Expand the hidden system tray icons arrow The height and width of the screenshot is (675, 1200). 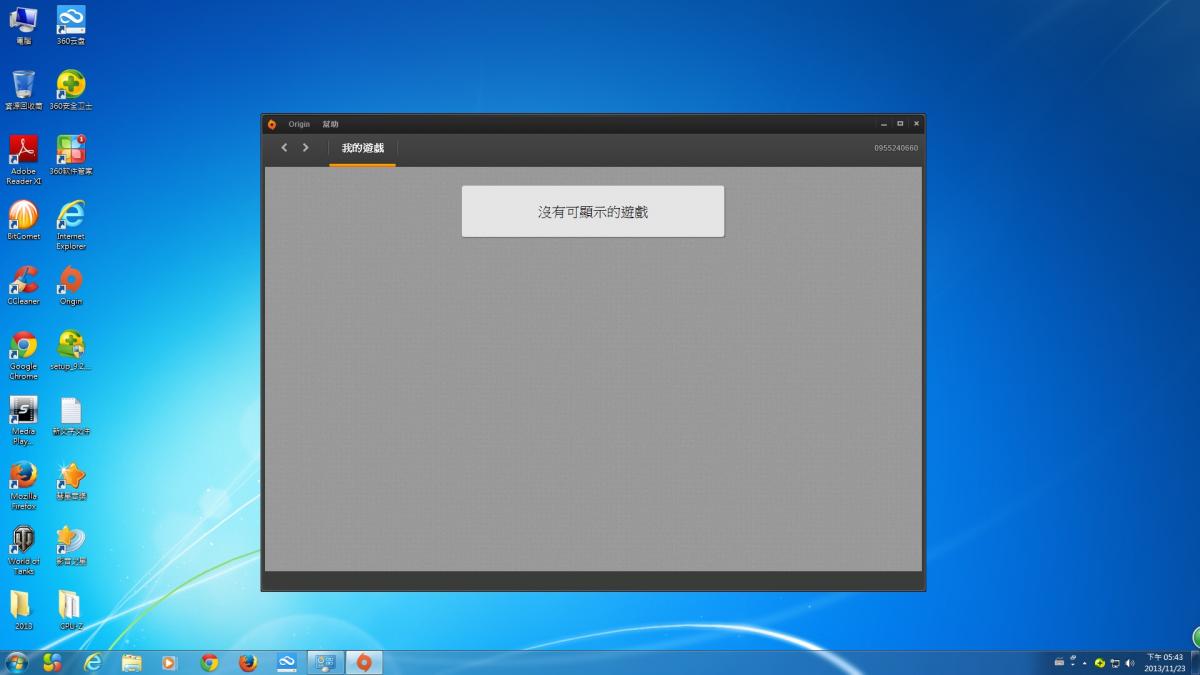(x=1085, y=663)
